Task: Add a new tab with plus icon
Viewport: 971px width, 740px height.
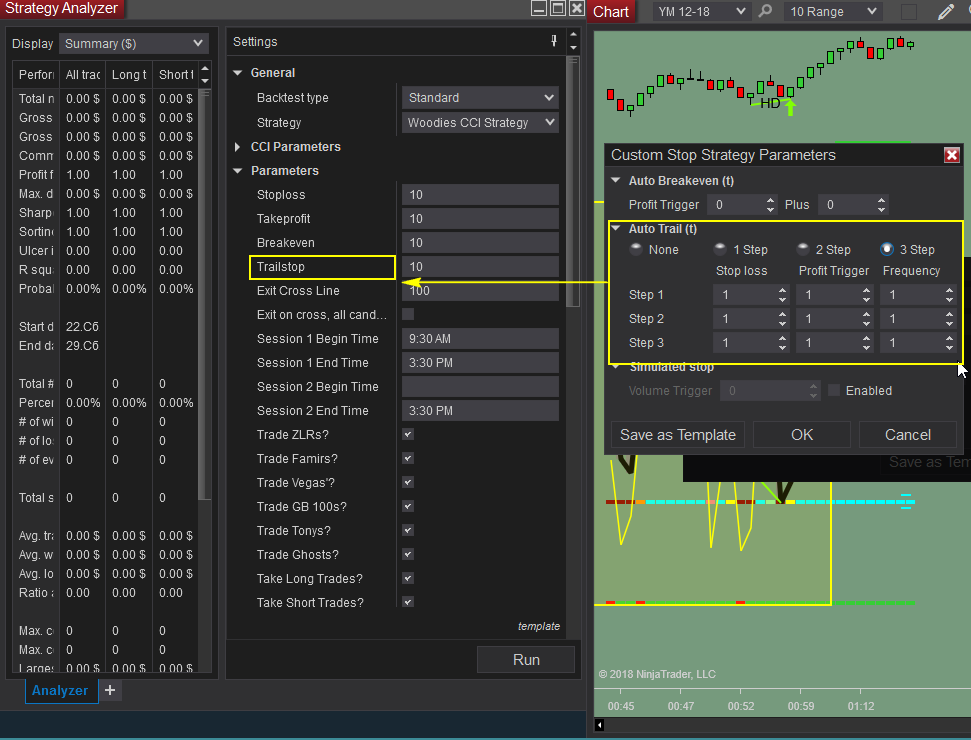Action: [110, 690]
